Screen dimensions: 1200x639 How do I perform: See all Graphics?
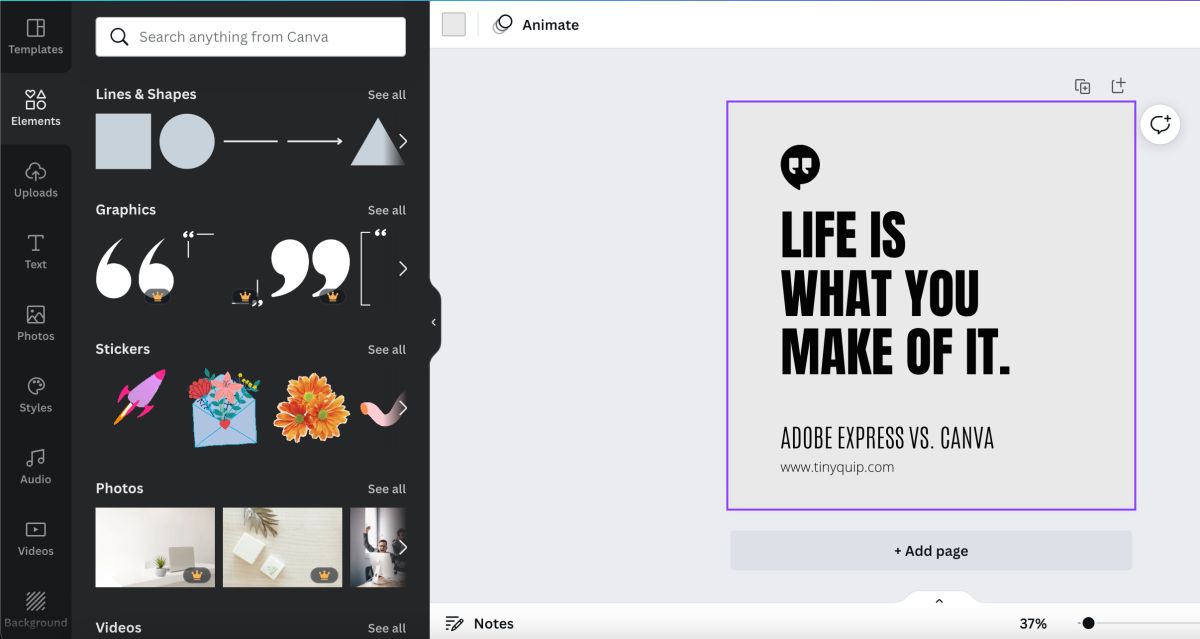(387, 210)
